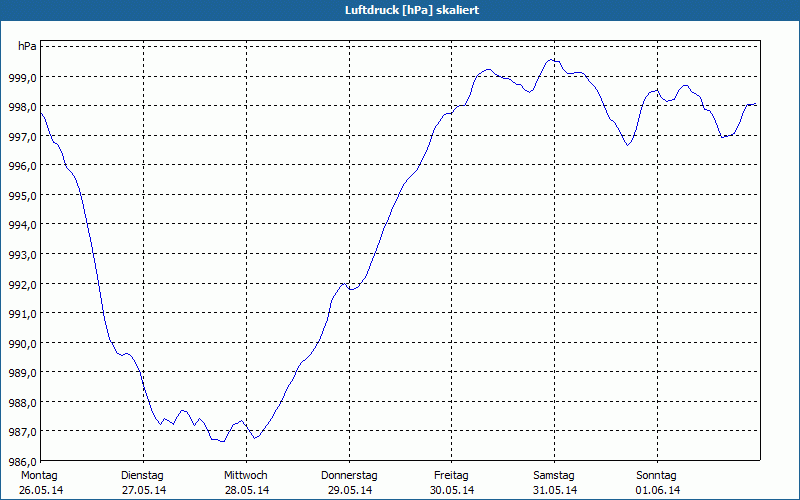Image resolution: width=800 pixels, height=500 pixels.
Task: Click the Mittwoch day label
Action: [245, 476]
